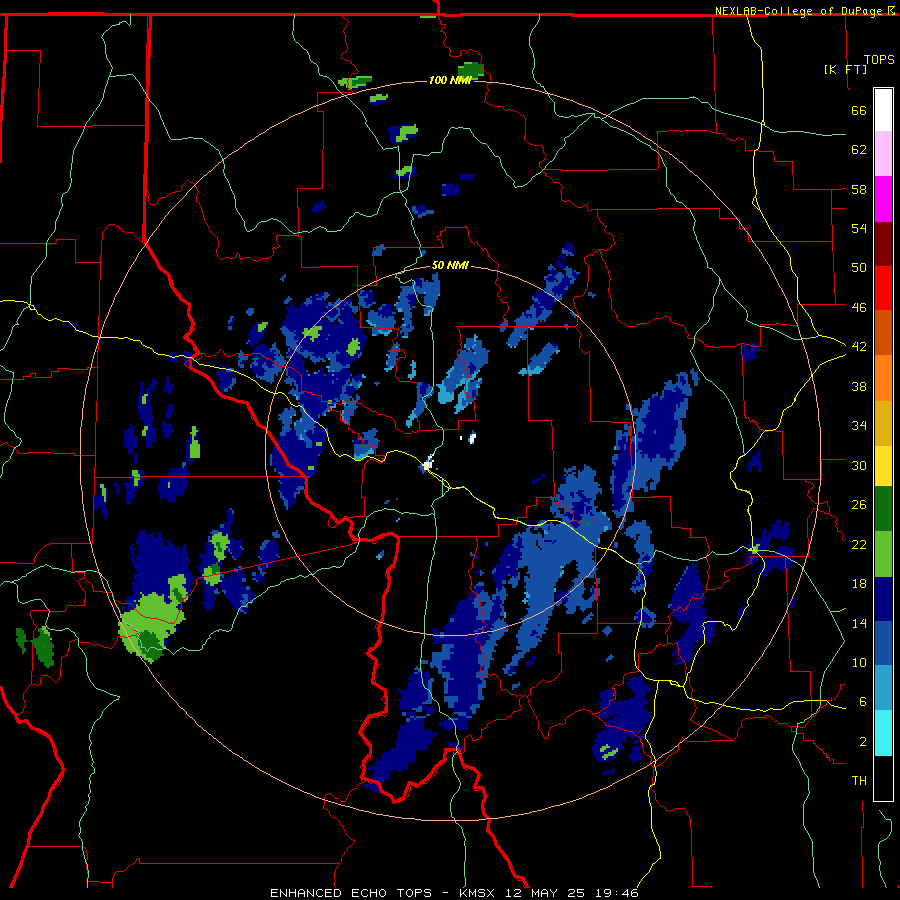Image resolution: width=900 pixels, height=900 pixels.
Task: Click the '22' legend label
Action: [859, 544]
